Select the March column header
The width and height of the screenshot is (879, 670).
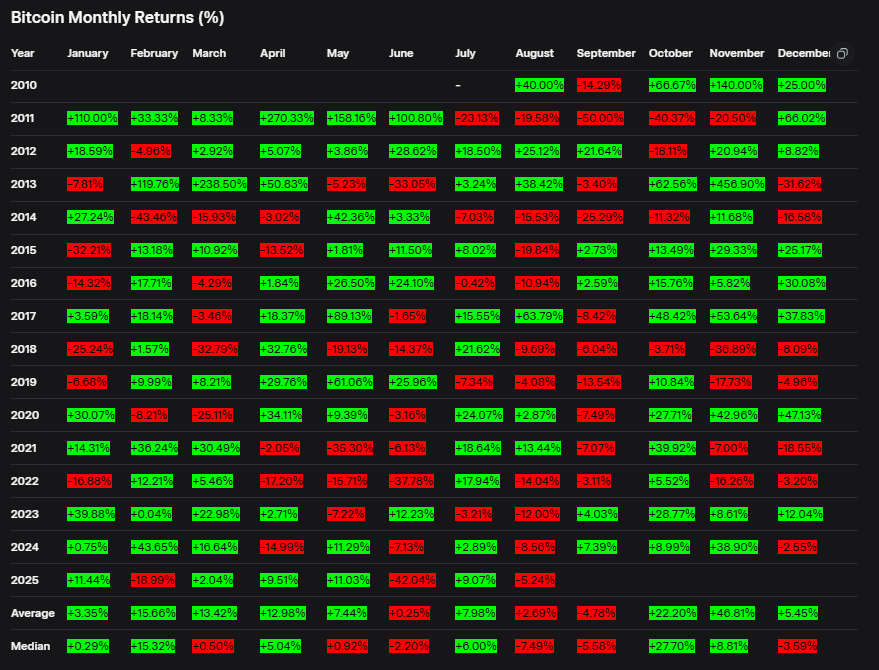(209, 53)
